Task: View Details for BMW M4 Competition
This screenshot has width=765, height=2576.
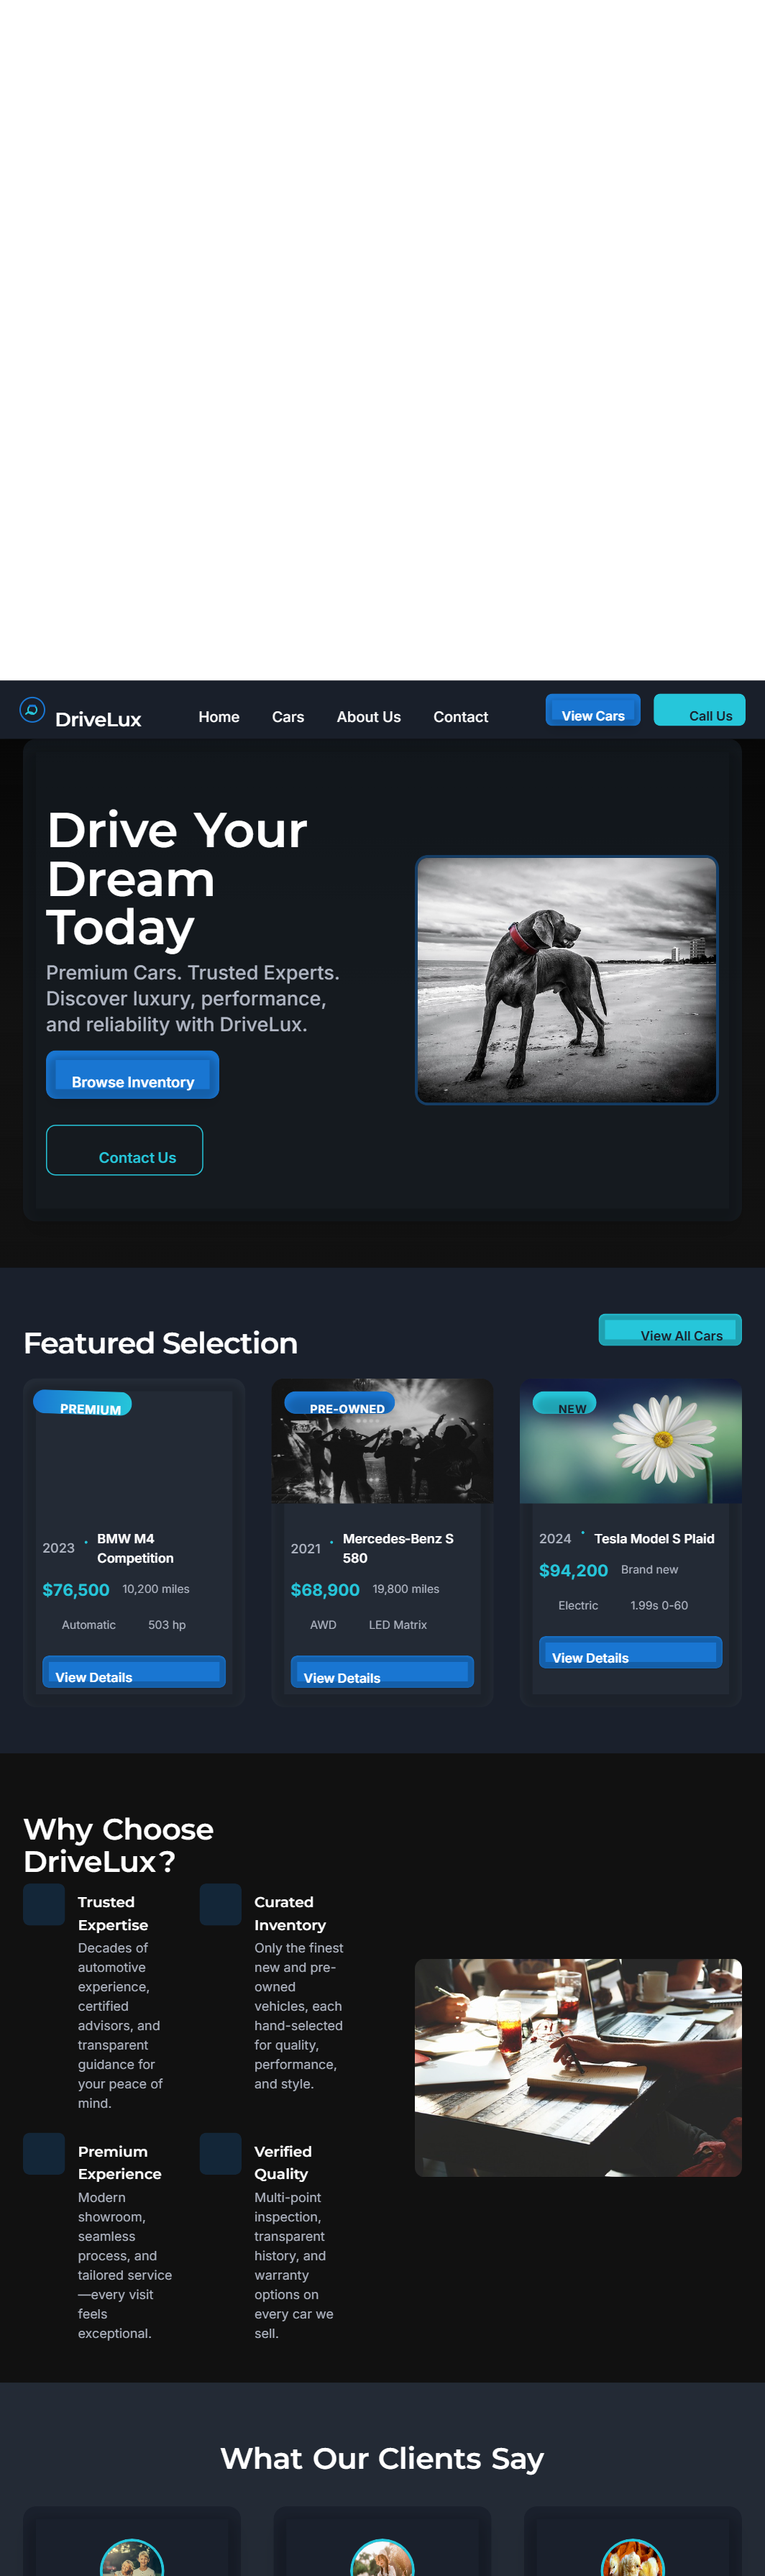Action: (134, 1672)
